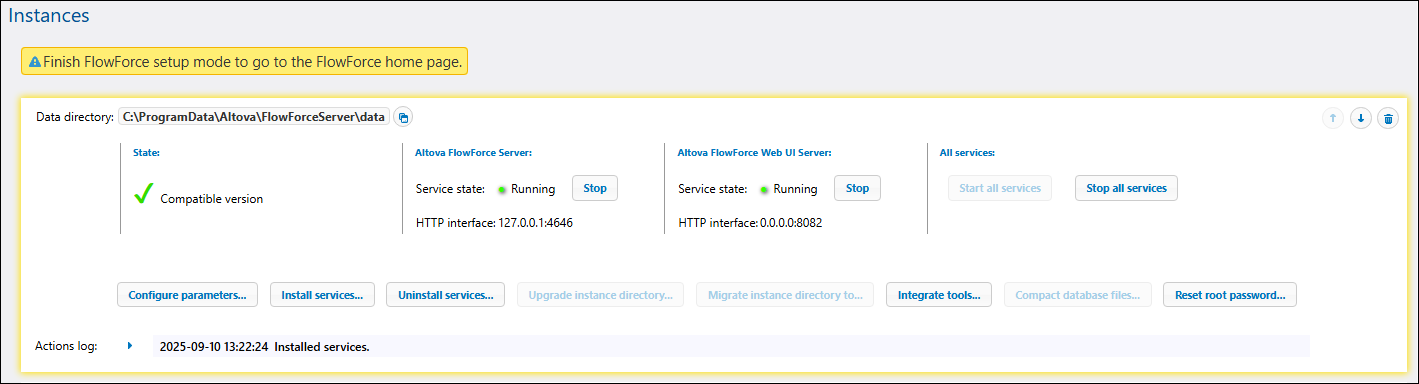Click FlowForce Server running status indicator
The height and width of the screenshot is (384, 1419).
click(502, 189)
